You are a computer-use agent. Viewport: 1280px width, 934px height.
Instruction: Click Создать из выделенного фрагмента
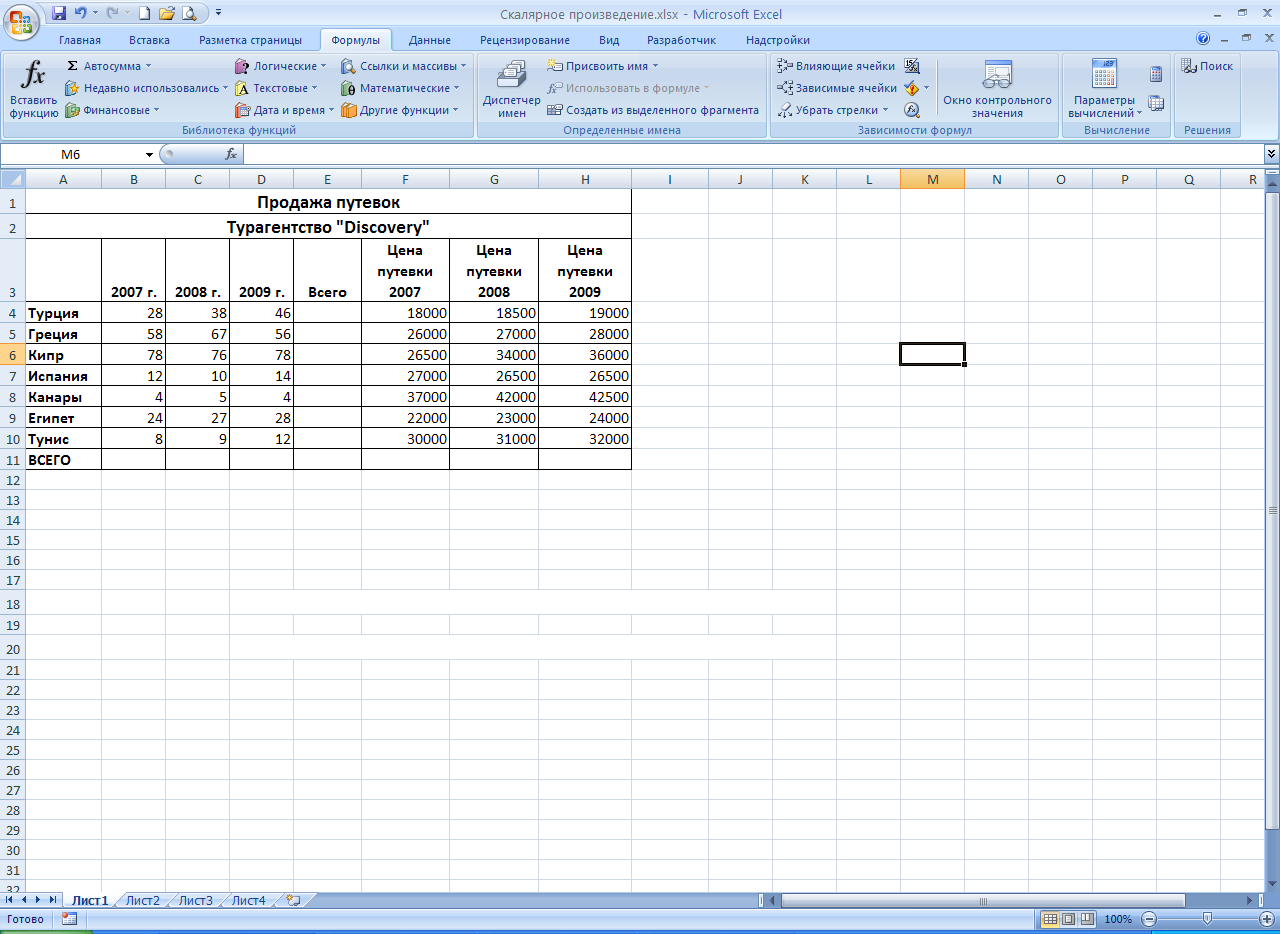click(654, 110)
